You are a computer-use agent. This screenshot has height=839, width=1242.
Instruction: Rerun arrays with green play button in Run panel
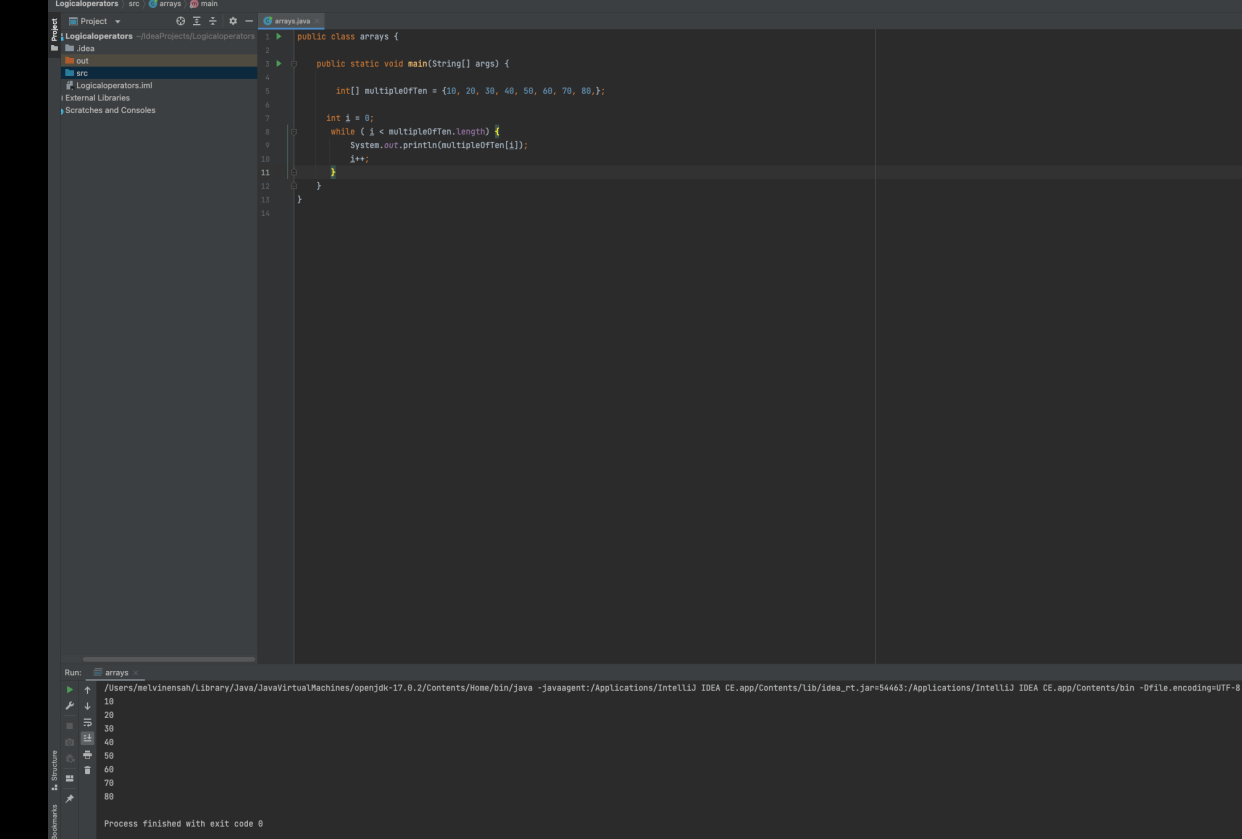click(70, 690)
